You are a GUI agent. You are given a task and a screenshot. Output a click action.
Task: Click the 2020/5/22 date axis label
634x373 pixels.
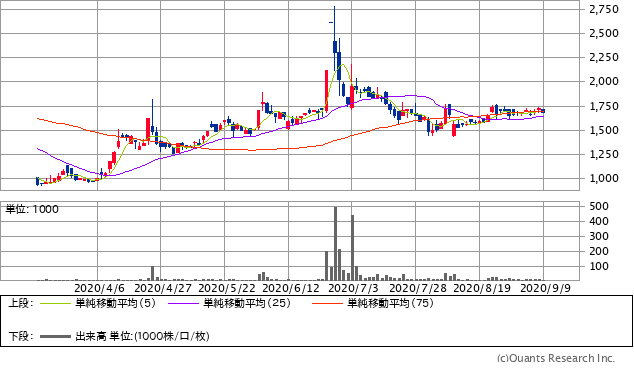tap(227, 288)
